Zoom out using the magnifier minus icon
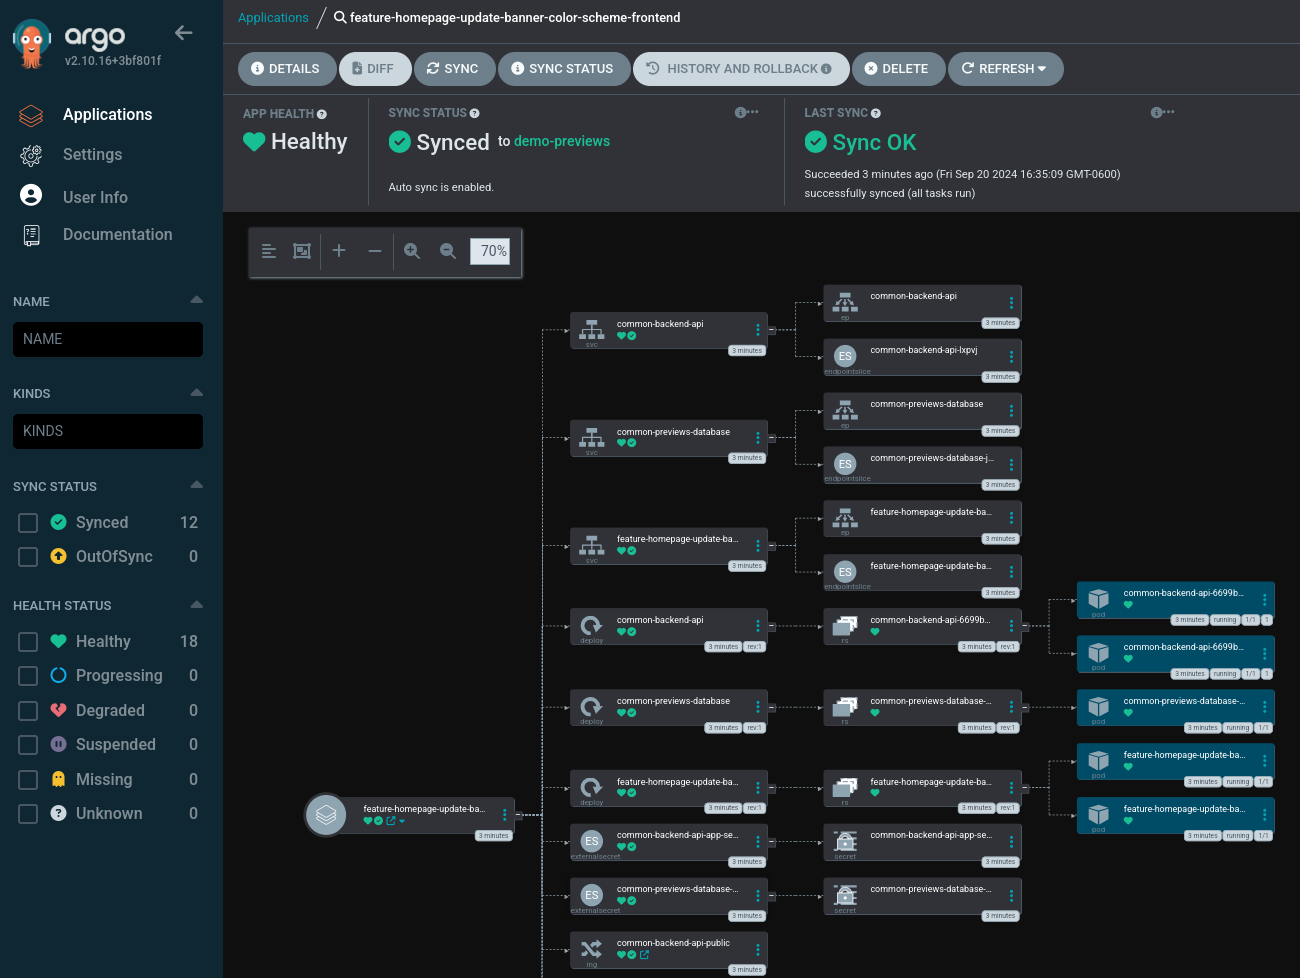 [x=448, y=251]
